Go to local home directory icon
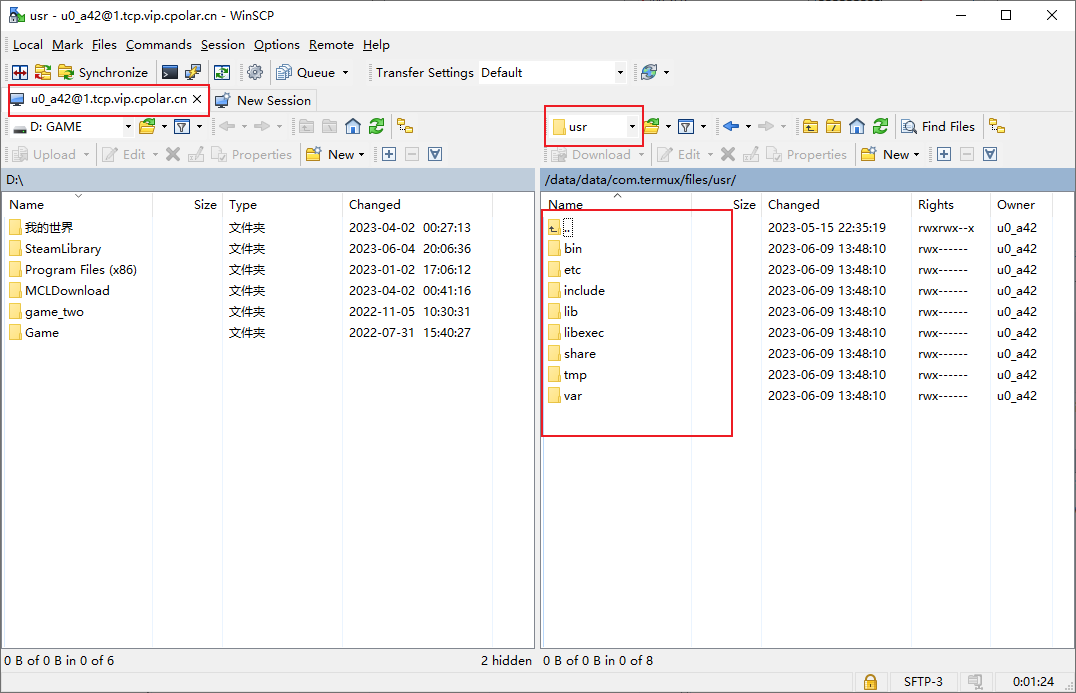The image size is (1076, 693). tap(353, 126)
